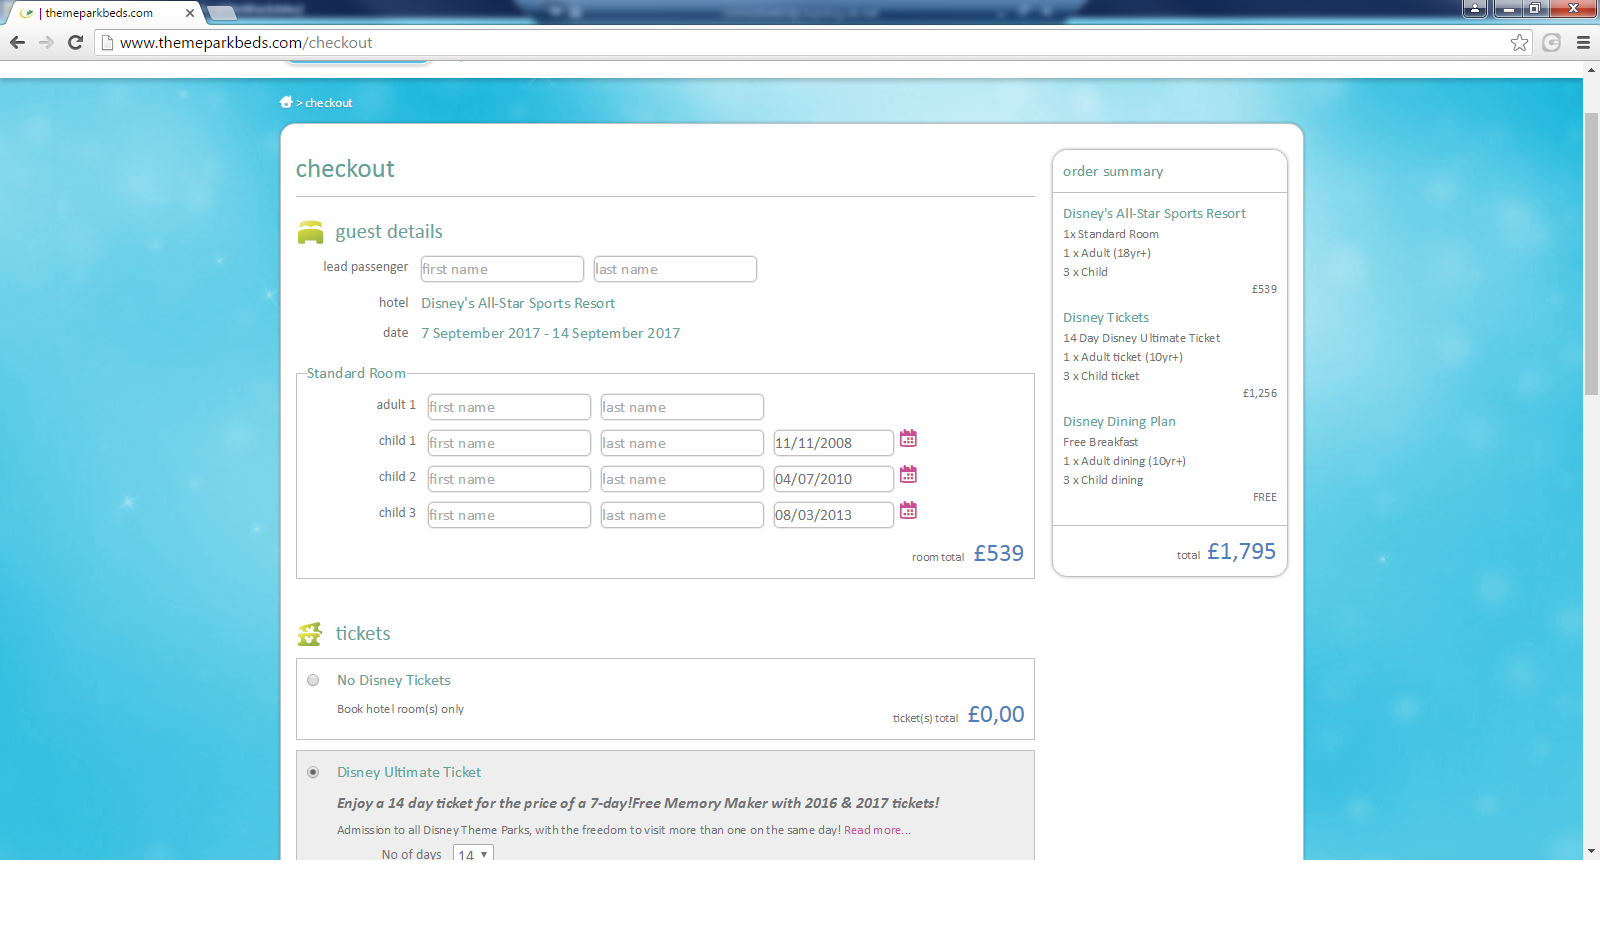Open the checkout breadcrumb link

coord(328,103)
